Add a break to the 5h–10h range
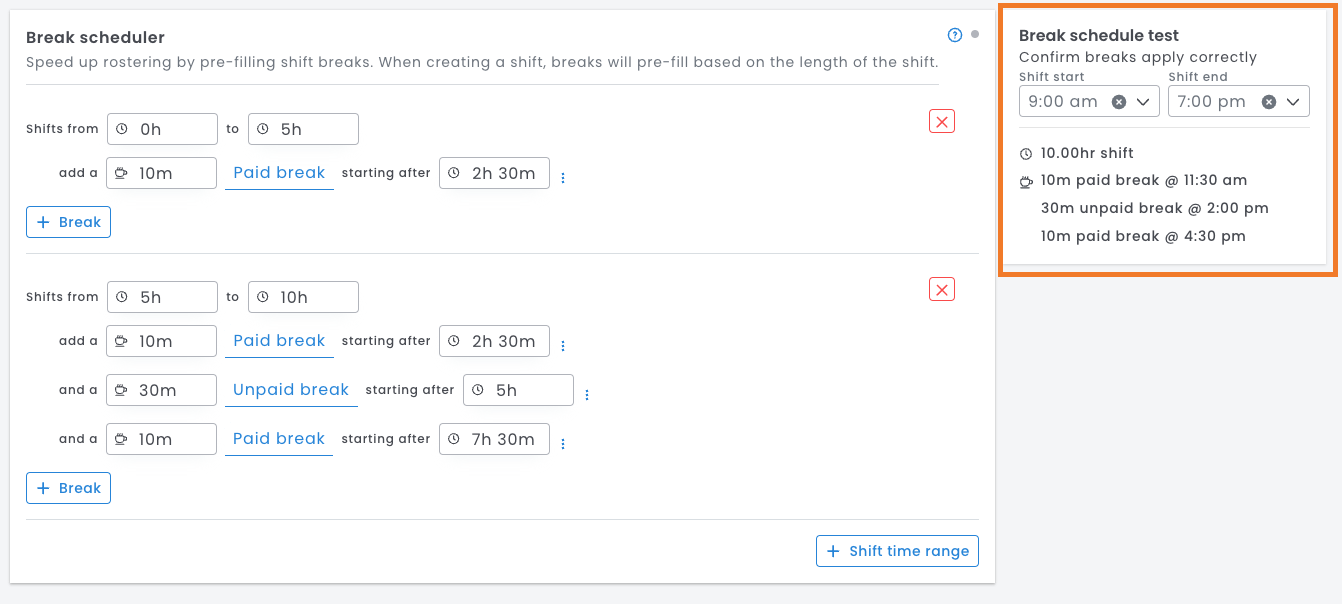The image size is (1342, 604). point(68,488)
